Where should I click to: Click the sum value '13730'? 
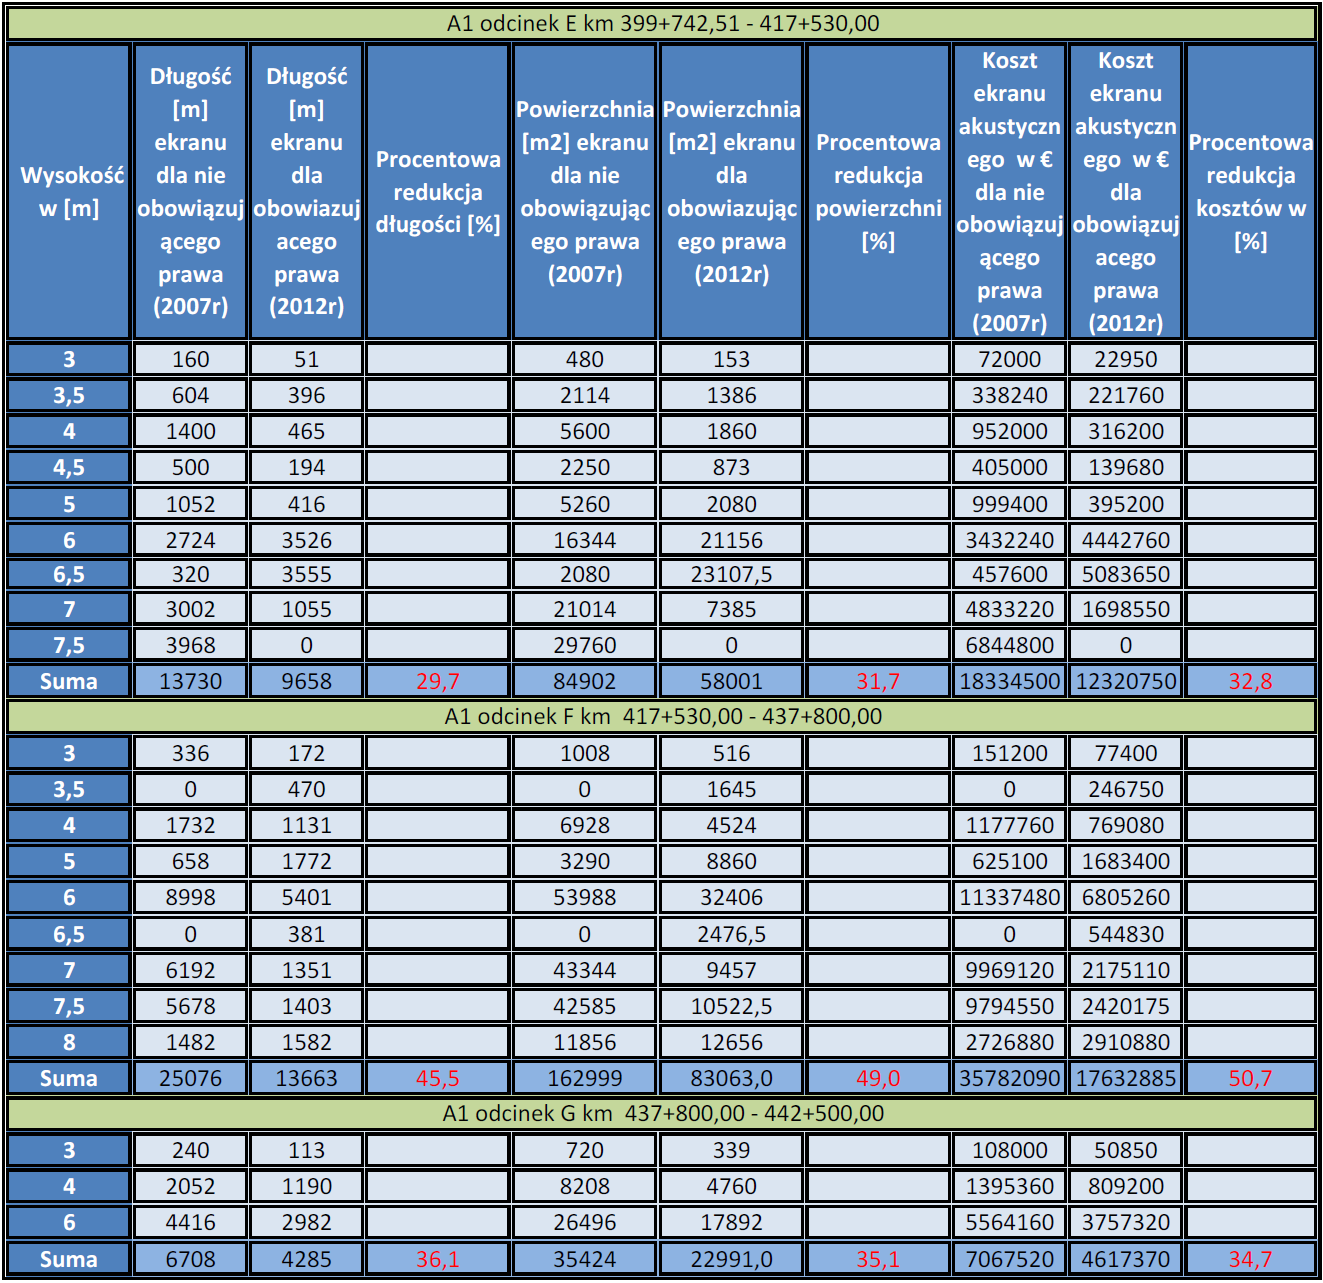click(190, 681)
